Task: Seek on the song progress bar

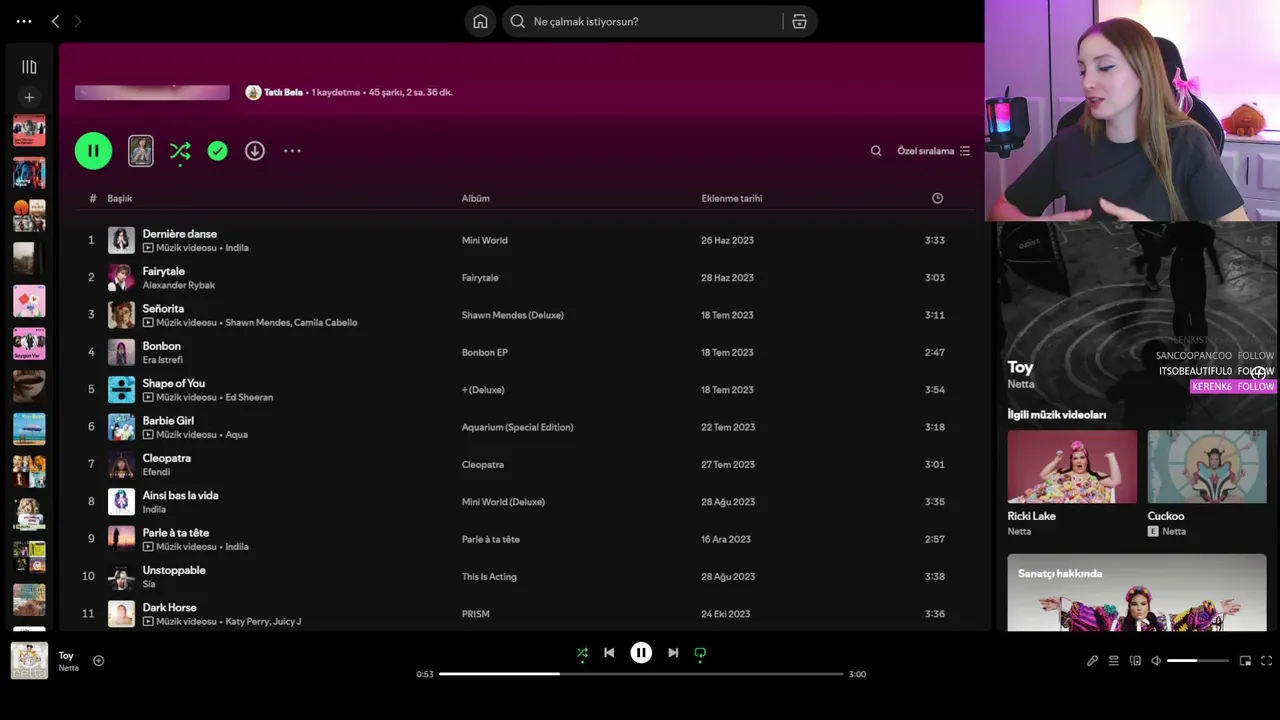Action: (641, 674)
